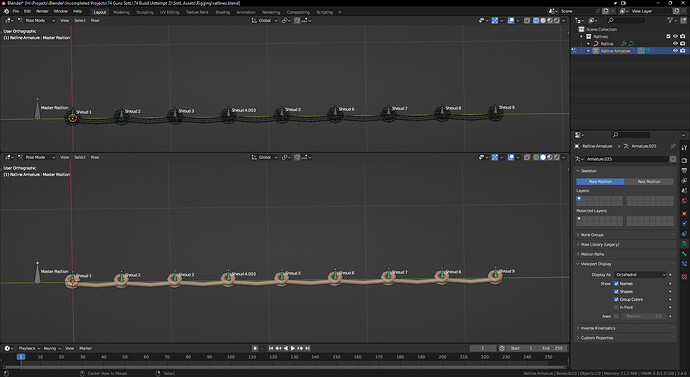Play the animation forward
This screenshot has height=377, width=690.
click(x=293, y=348)
